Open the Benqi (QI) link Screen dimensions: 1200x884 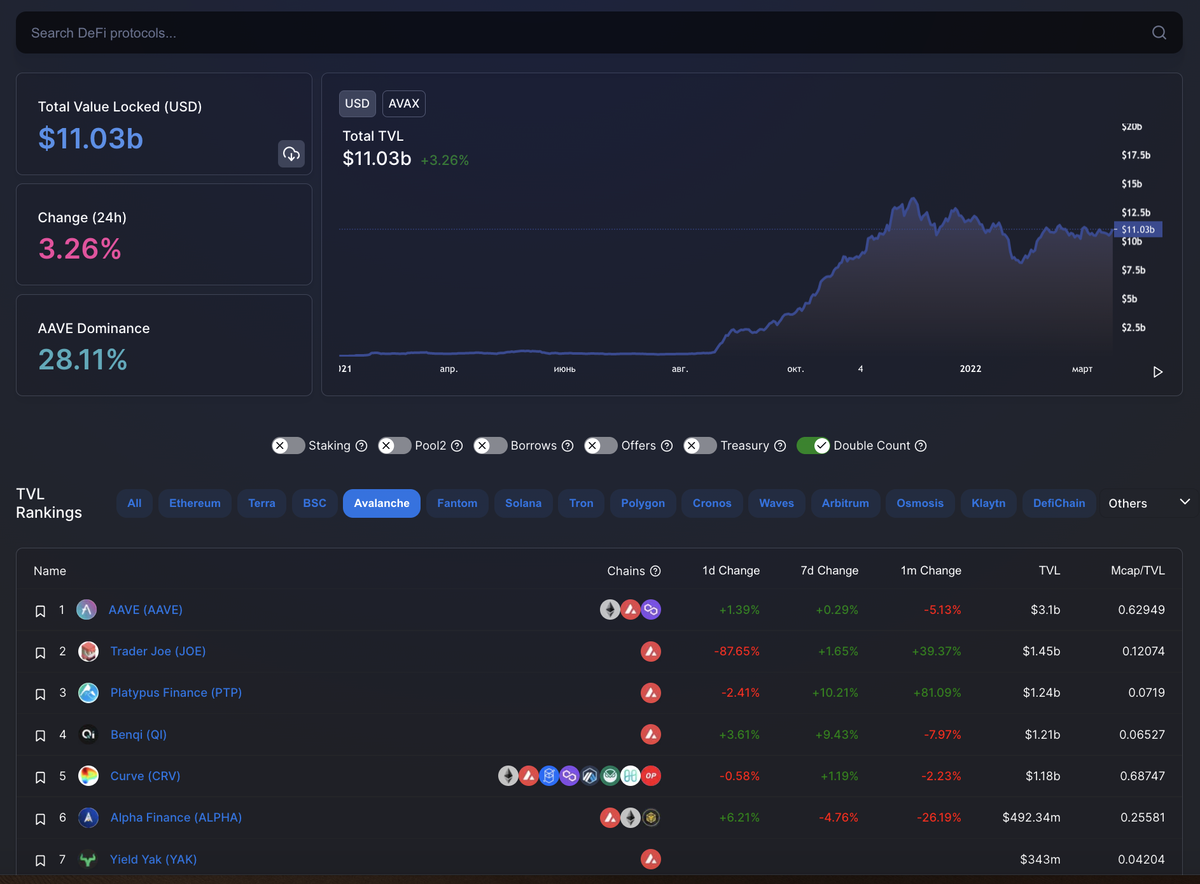(x=139, y=735)
